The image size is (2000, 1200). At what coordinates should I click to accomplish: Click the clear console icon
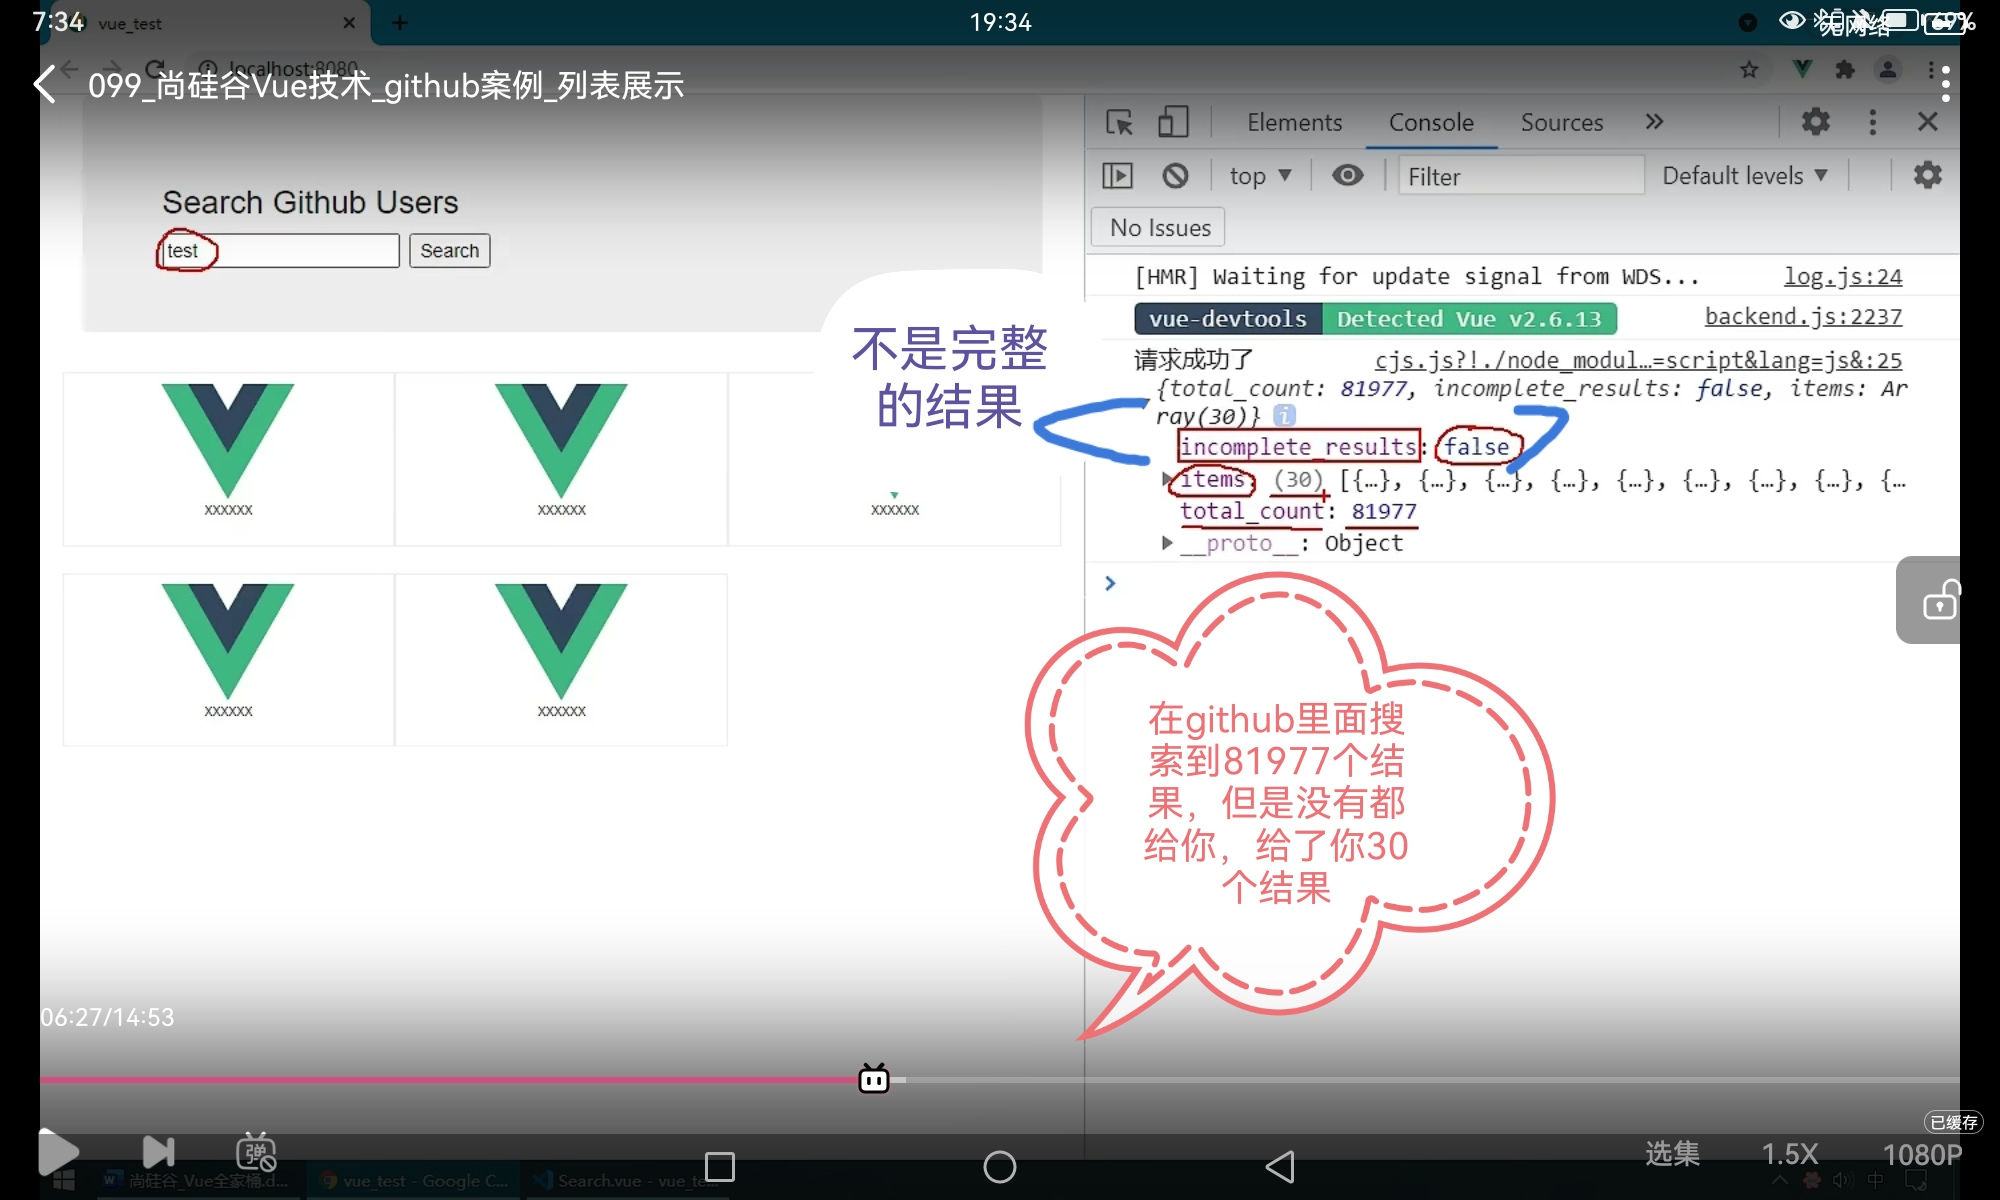coord(1175,176)
